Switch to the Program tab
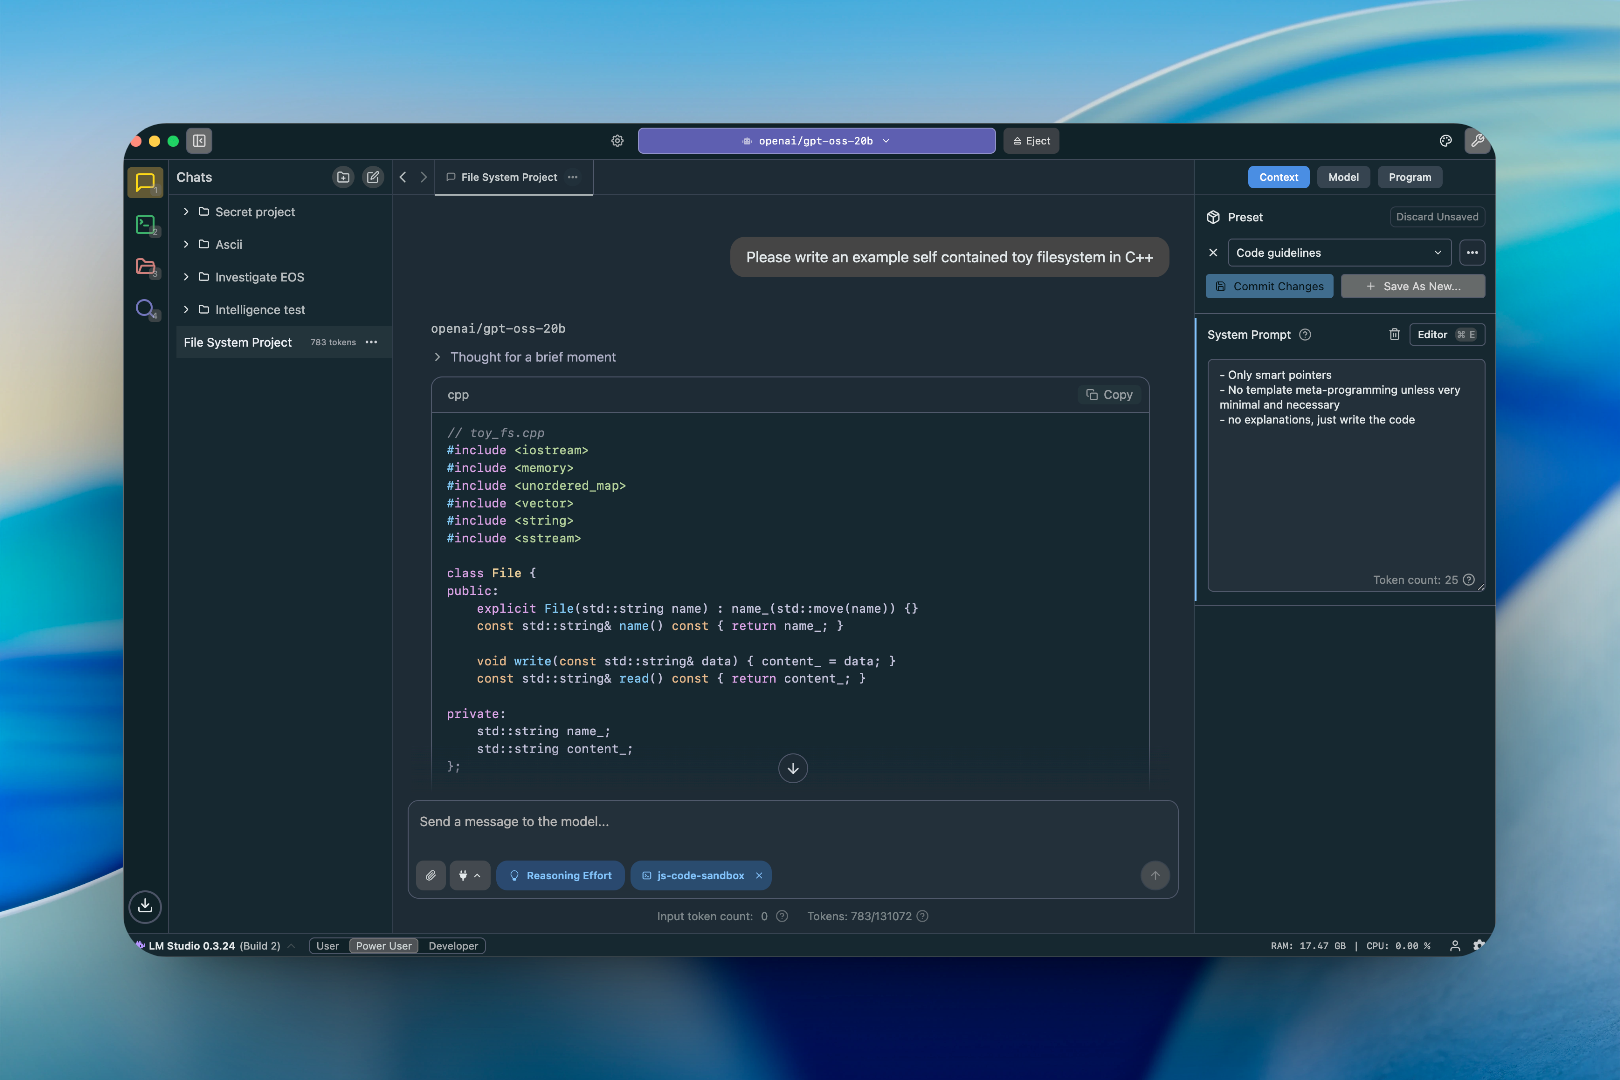This screenshot has height=1080, width=1620. 1409,177
